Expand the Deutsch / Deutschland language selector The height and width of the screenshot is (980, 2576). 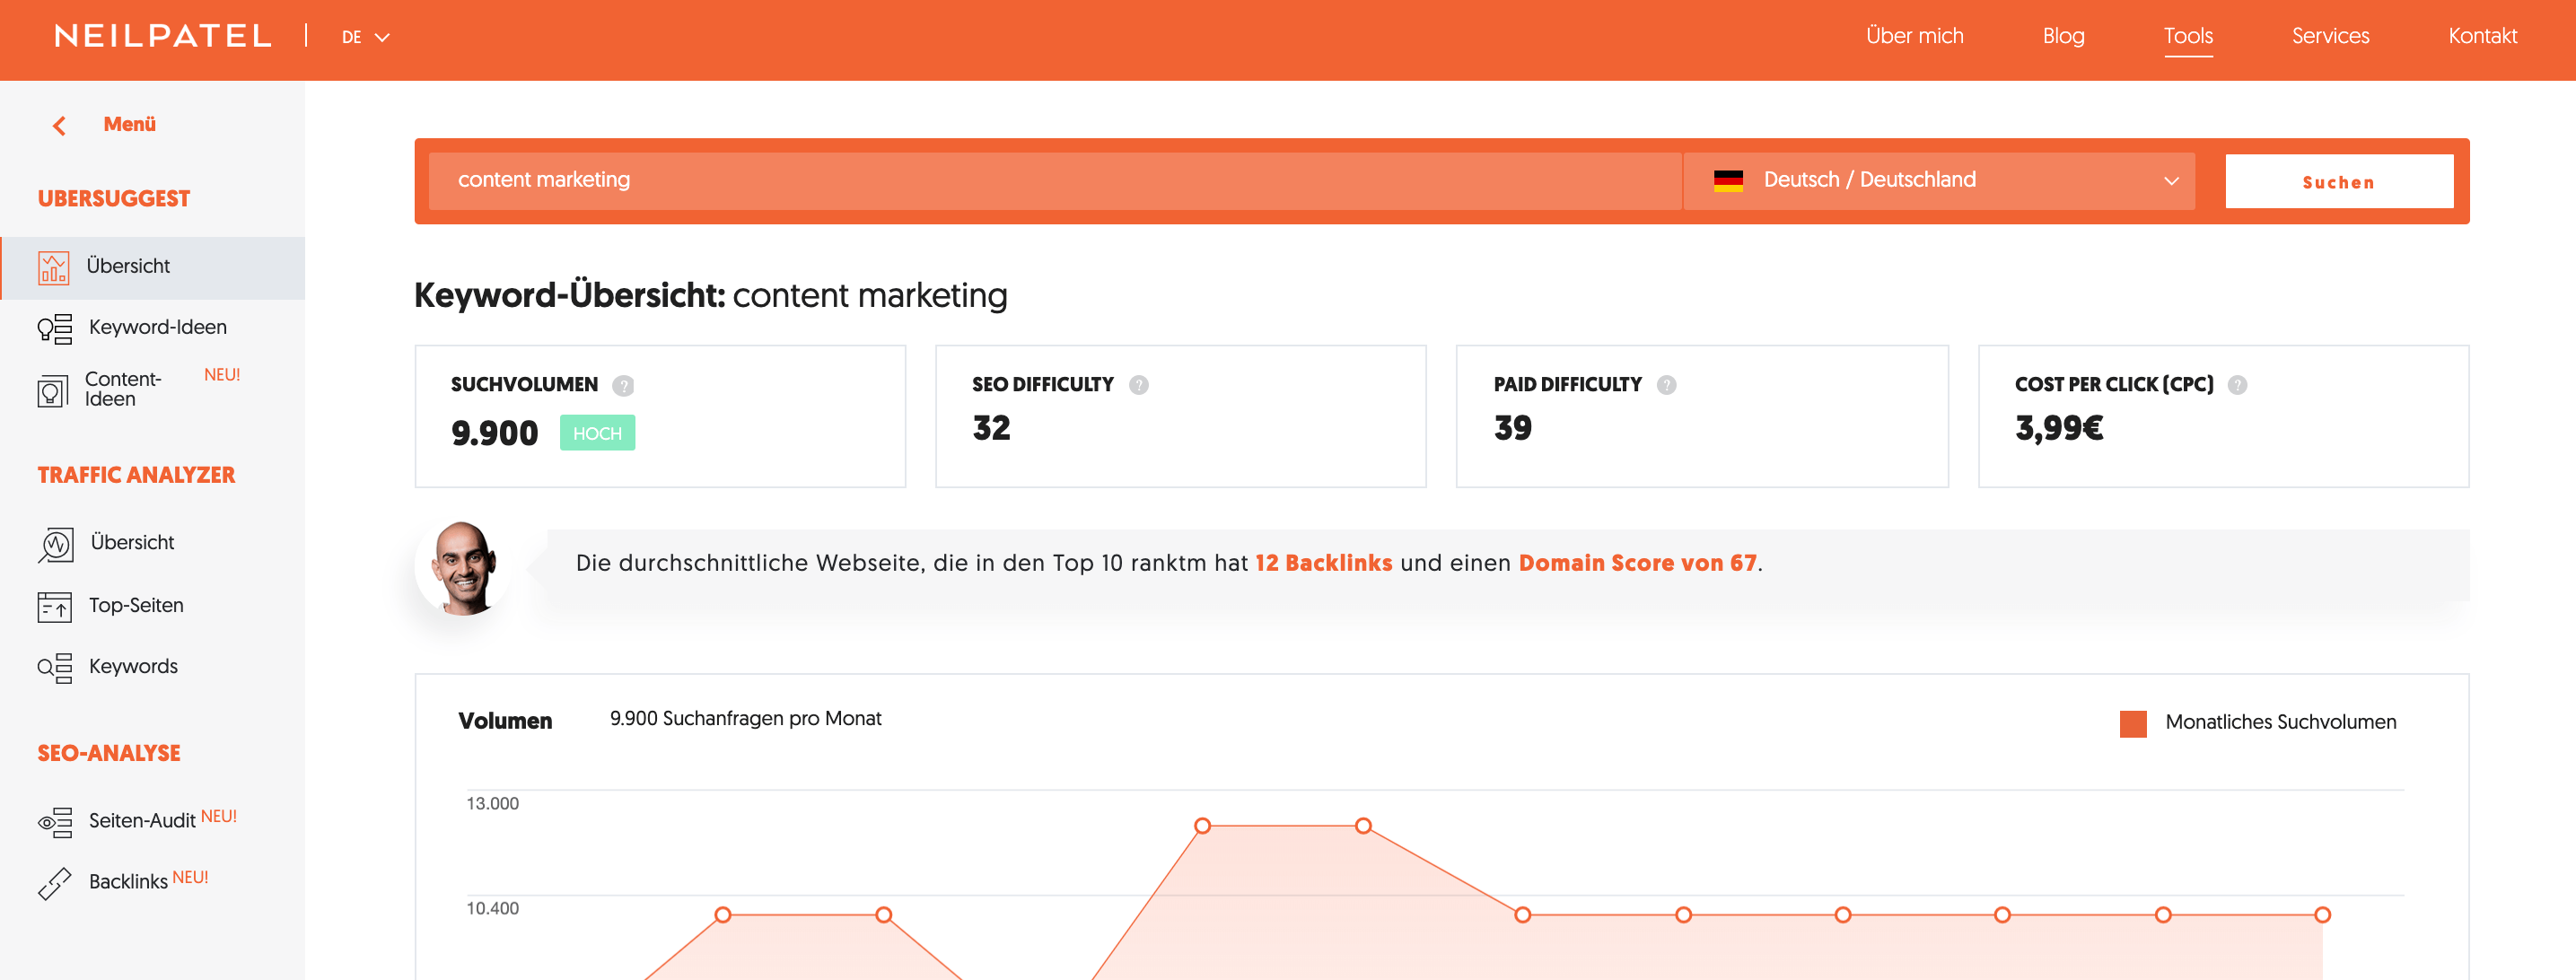coord(1939,181)
